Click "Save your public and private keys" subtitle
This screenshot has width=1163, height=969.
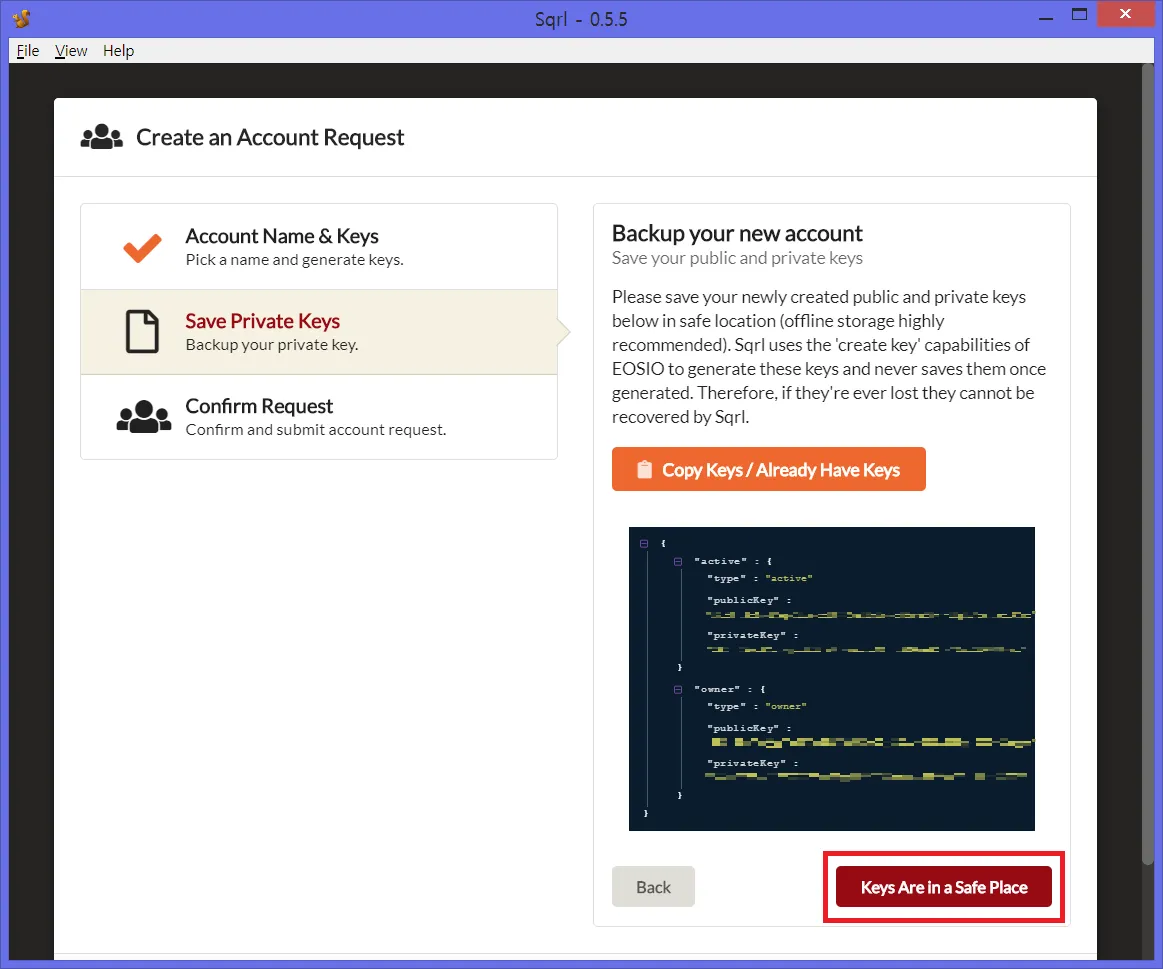[x=737, y=258]
